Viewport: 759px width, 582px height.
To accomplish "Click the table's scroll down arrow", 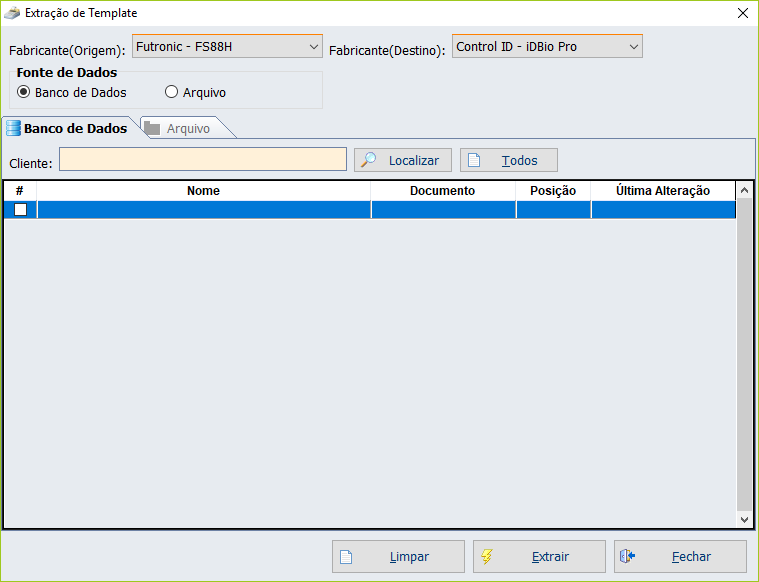I will tap(743, 520).
